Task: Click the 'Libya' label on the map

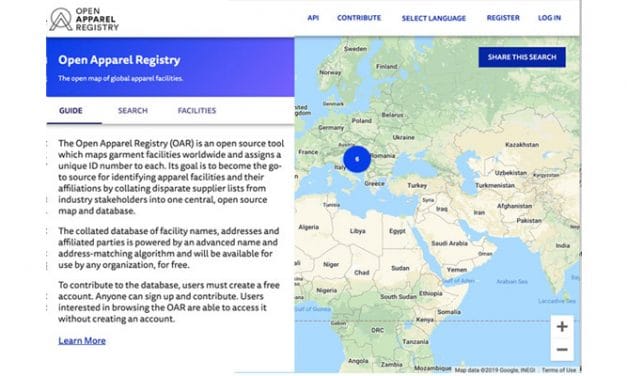Action: click(357, 231)
